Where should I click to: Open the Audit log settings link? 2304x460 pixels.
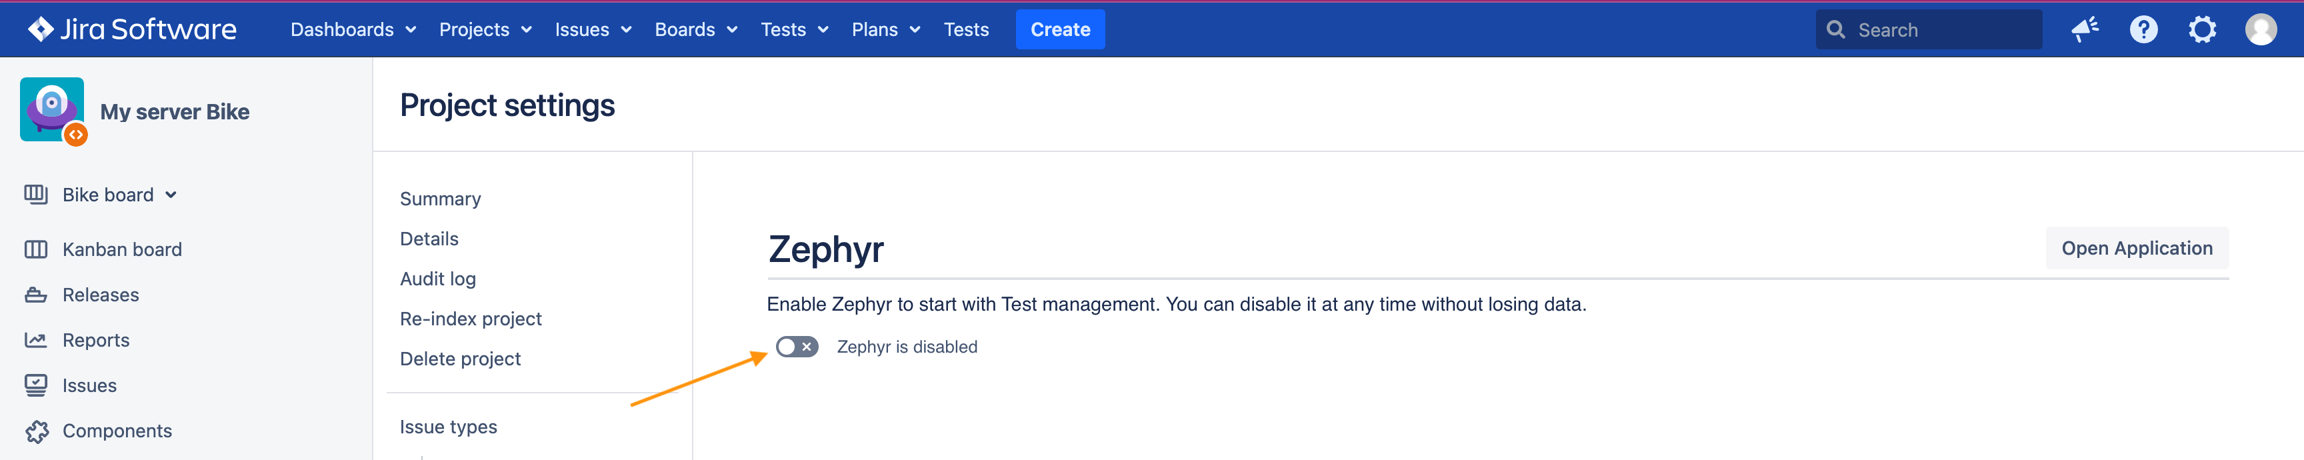(438, 279)
